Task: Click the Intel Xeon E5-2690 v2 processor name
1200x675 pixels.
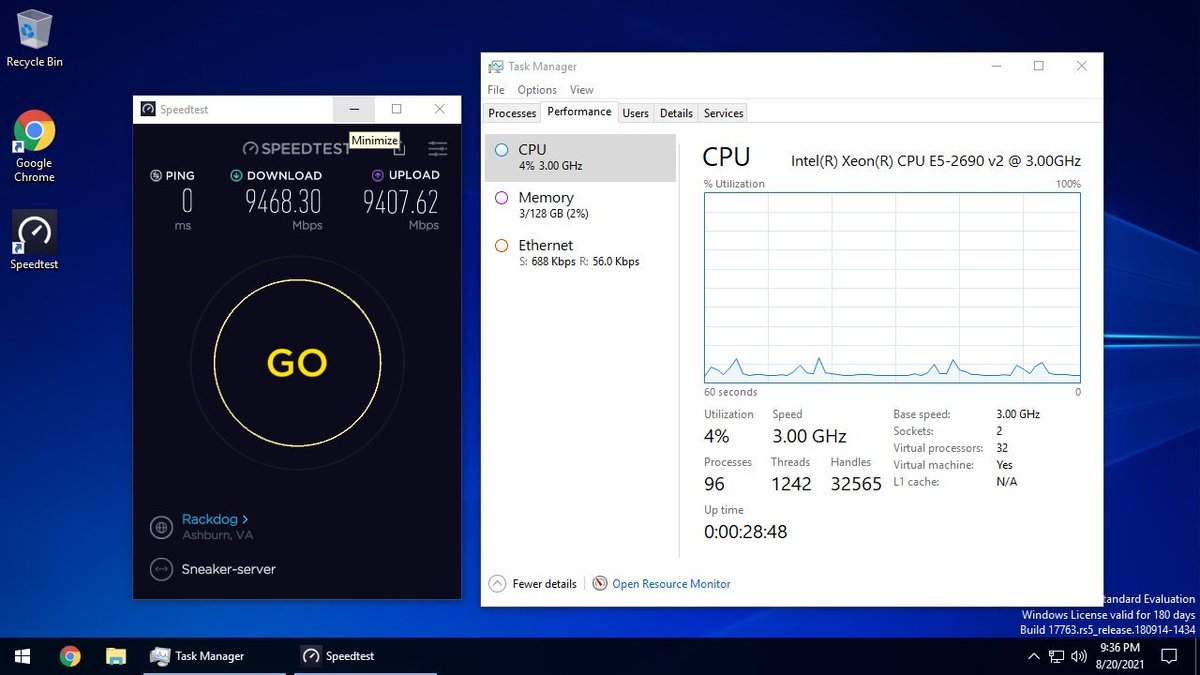Action: pos(936,160)
